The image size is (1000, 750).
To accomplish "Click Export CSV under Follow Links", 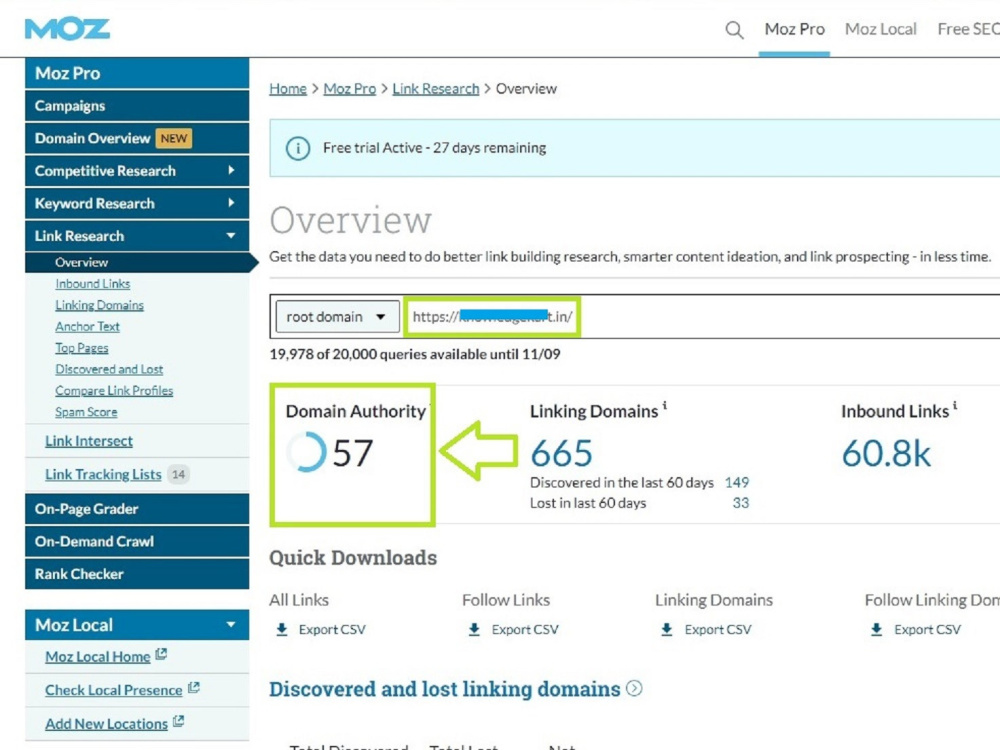I will [525, 629].
